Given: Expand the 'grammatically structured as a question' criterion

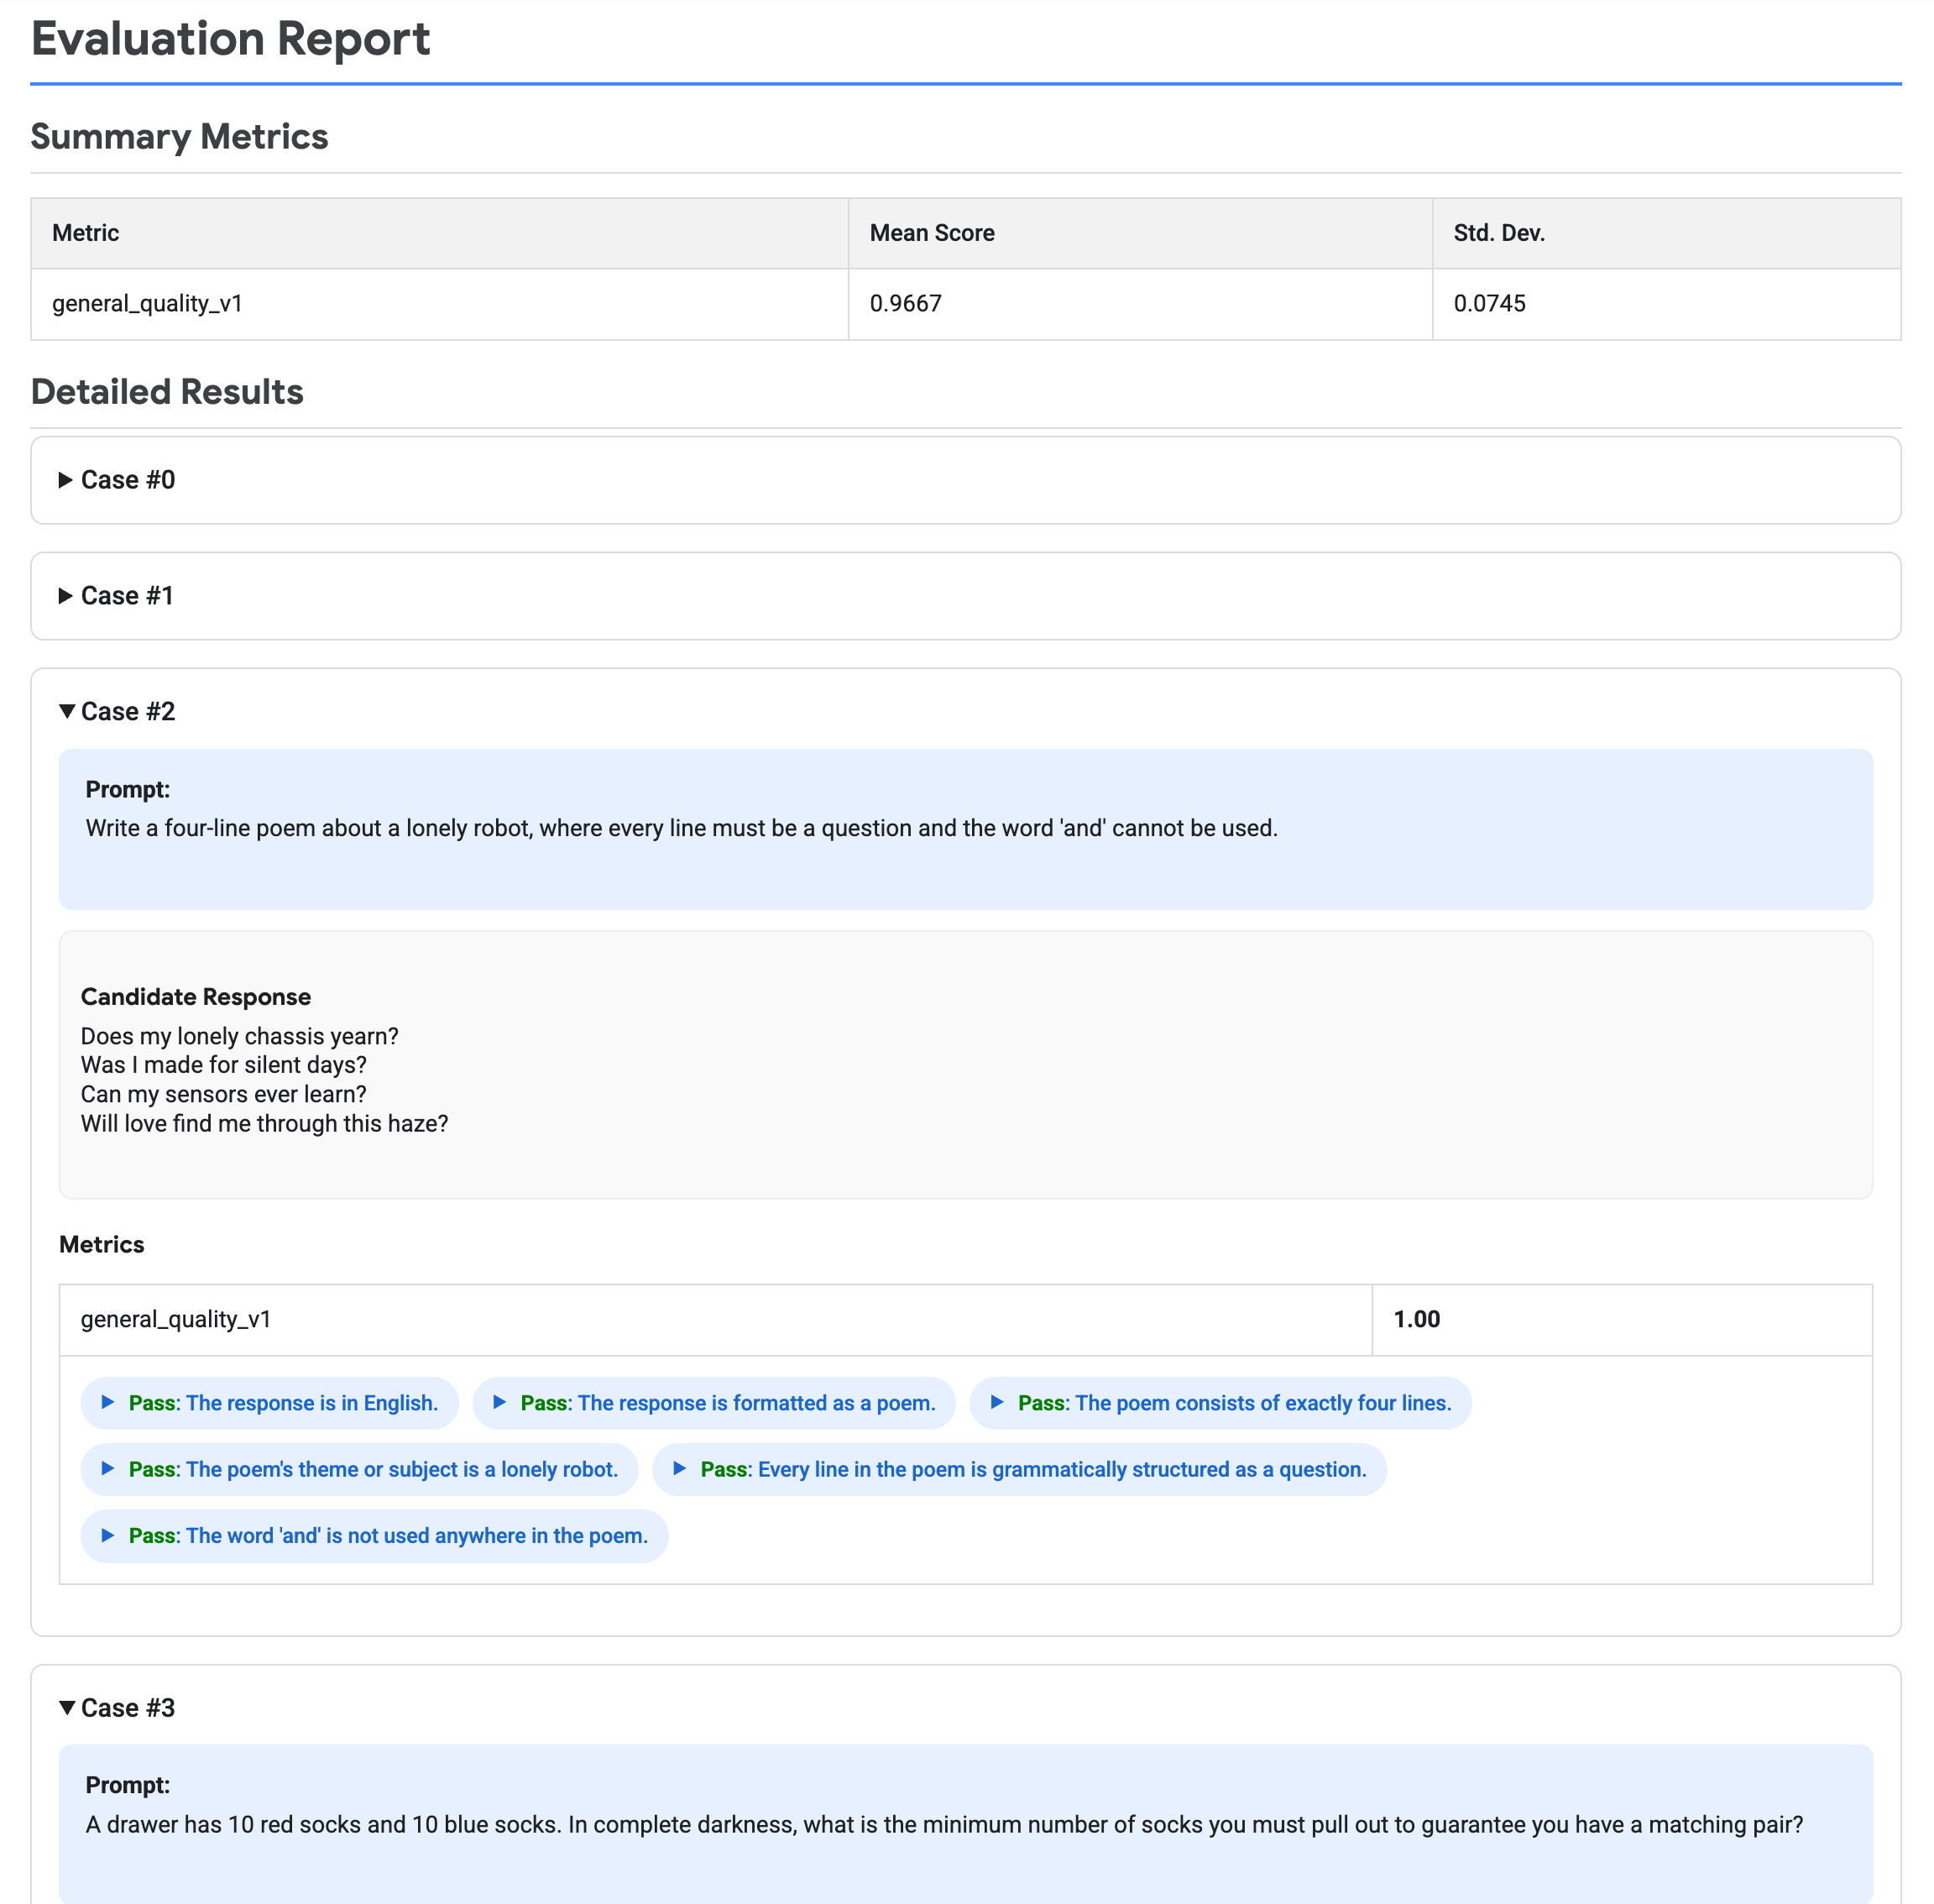Looking at the screenshot, I should pyautogui.click(x=1020, y=1469).
